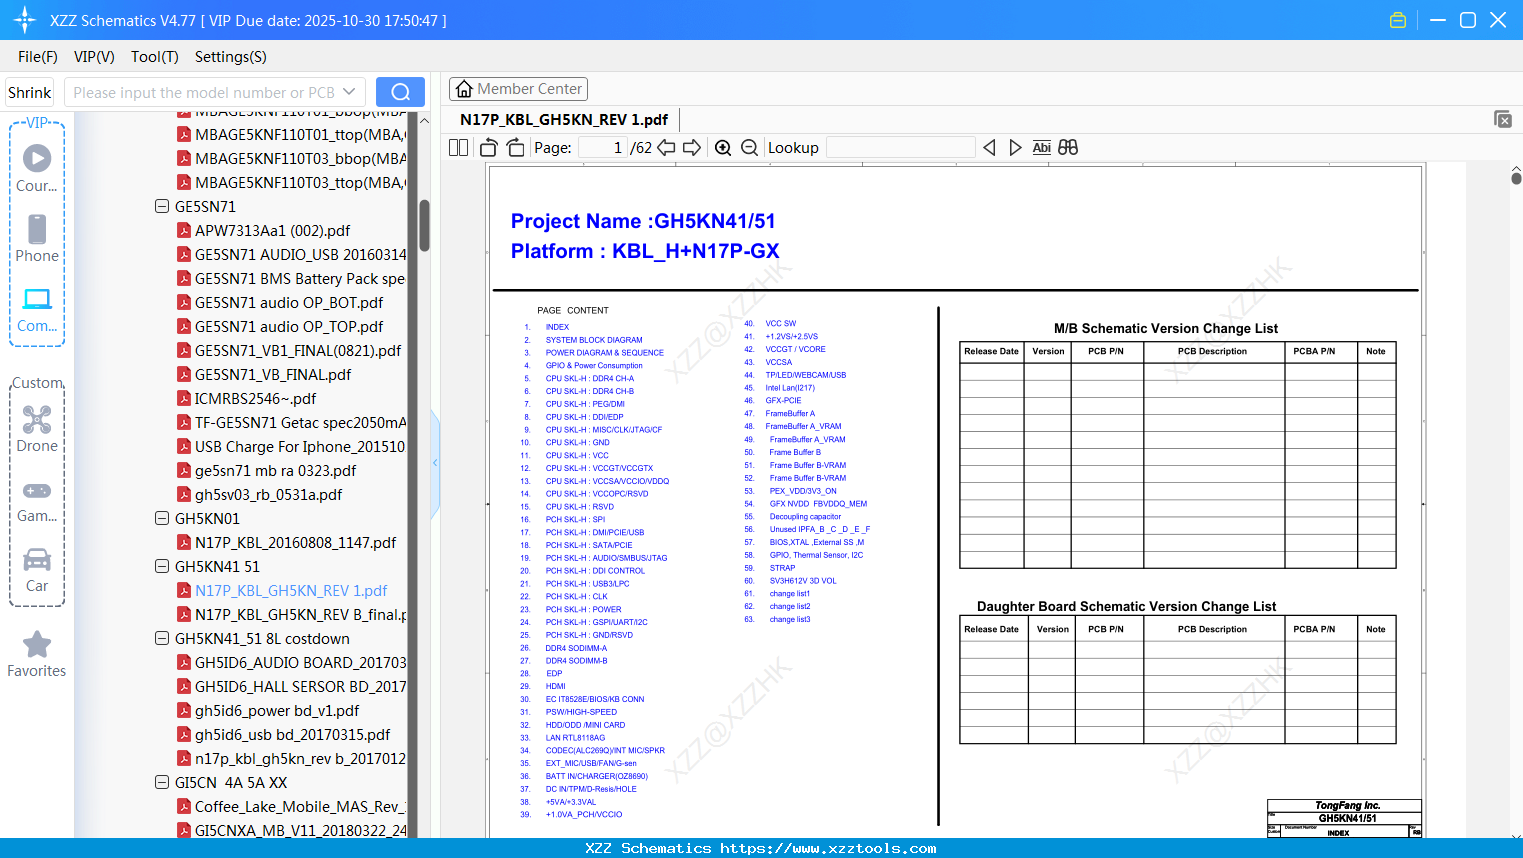The width and height of the screenshot is (1523, 858).
Task: Select Computer category in sidebar
Action: coord(37,310)
